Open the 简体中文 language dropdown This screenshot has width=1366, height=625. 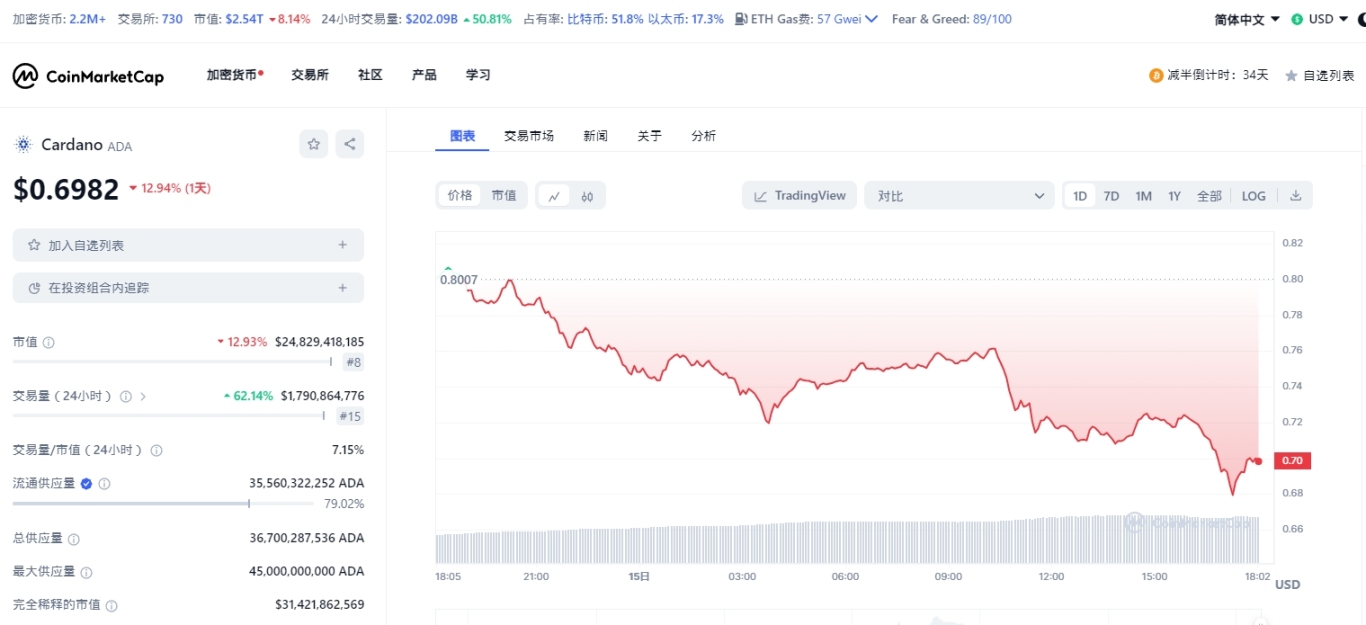1246,19
